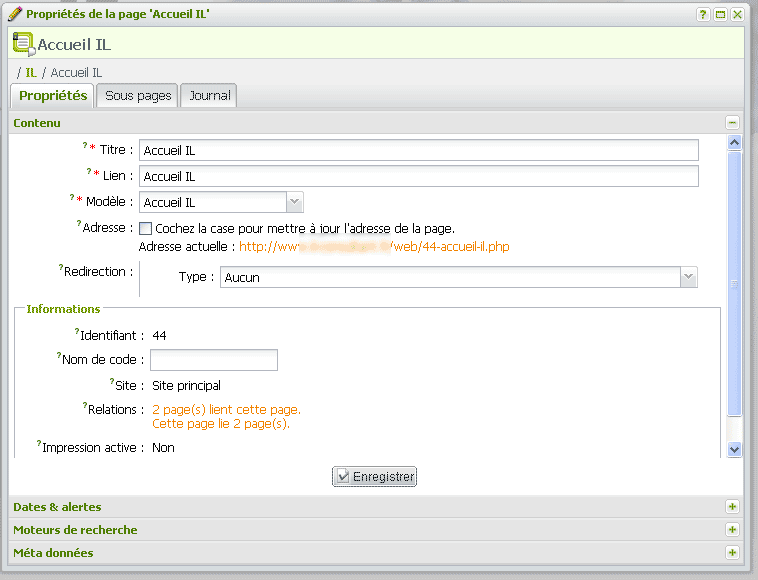Click the help mark beside Redirection
This screenshot has width=758, height=580.
pyautogui.click(x=61, y=268)
